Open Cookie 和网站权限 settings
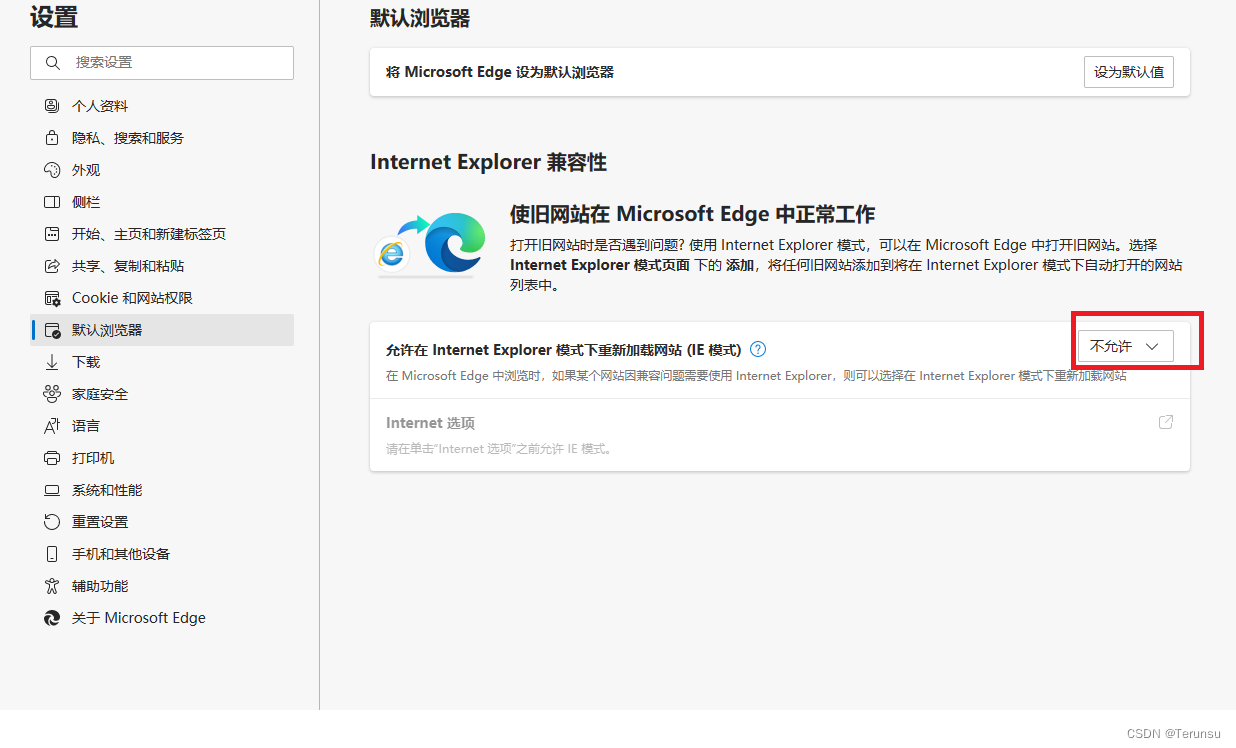Image resolution: width=1236 pixels, height=748 pixels. point(162,298)
